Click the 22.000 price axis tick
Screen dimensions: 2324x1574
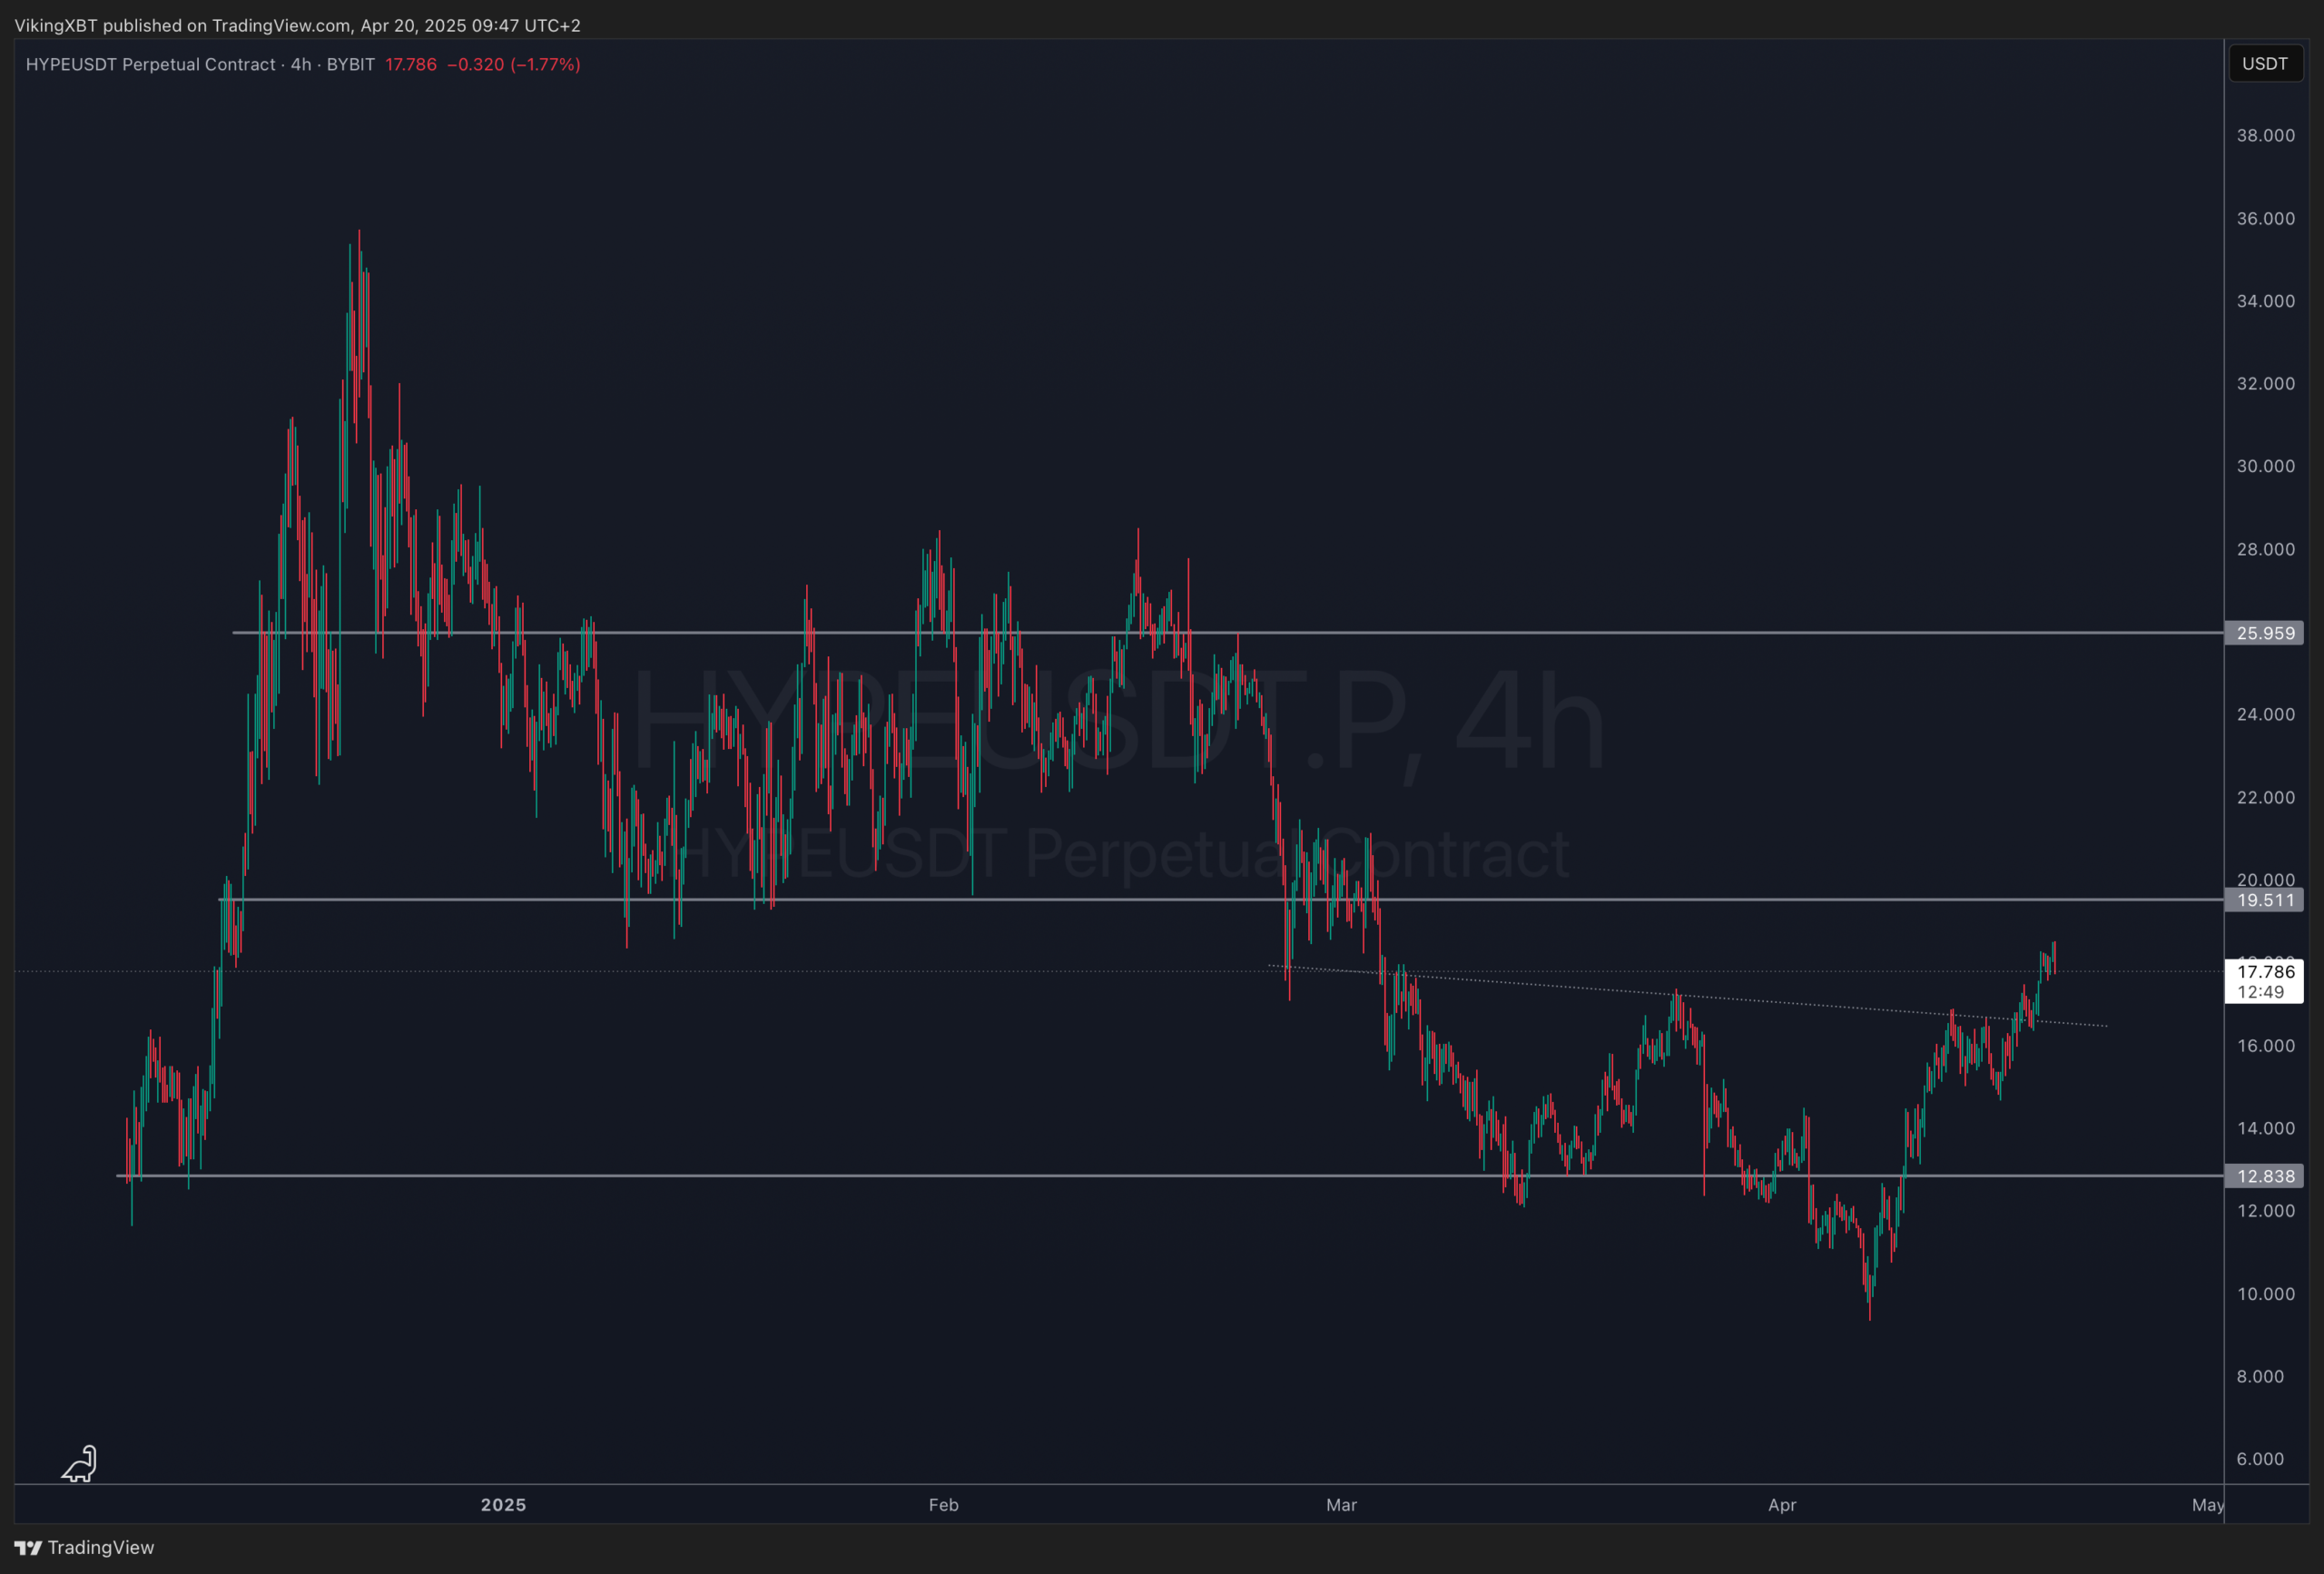pyautogui.click(x=2266, y=797)
